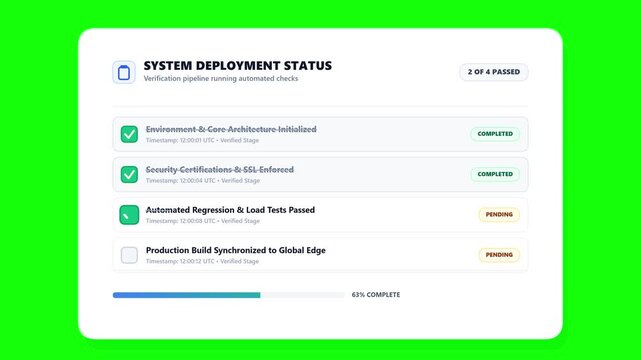This screenshot has height=360, width=641.
Task: Click the Timestamp 12:00:01 UTC line
Action: [x=202, y=140]
